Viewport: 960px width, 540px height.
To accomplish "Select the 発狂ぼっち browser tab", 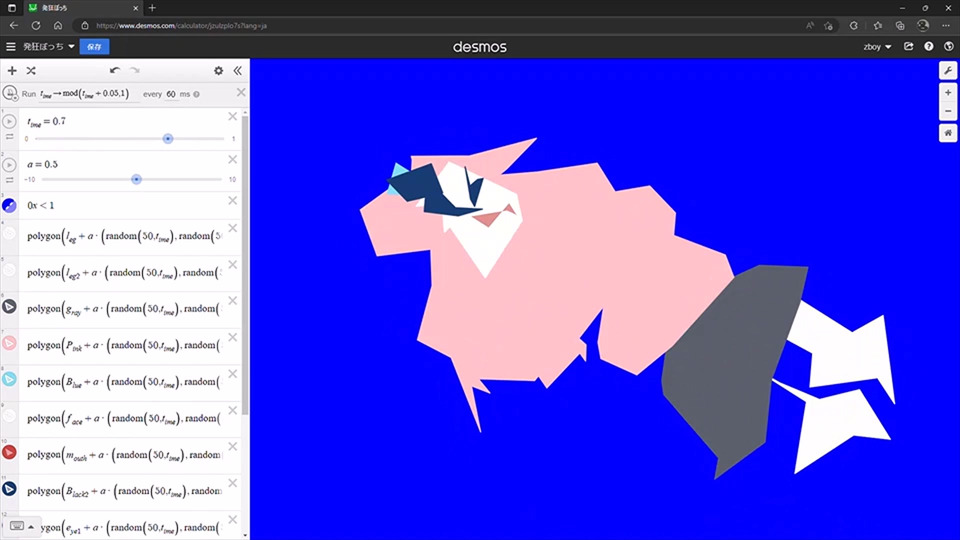I will pyautogui.click(x=83, y=8).
